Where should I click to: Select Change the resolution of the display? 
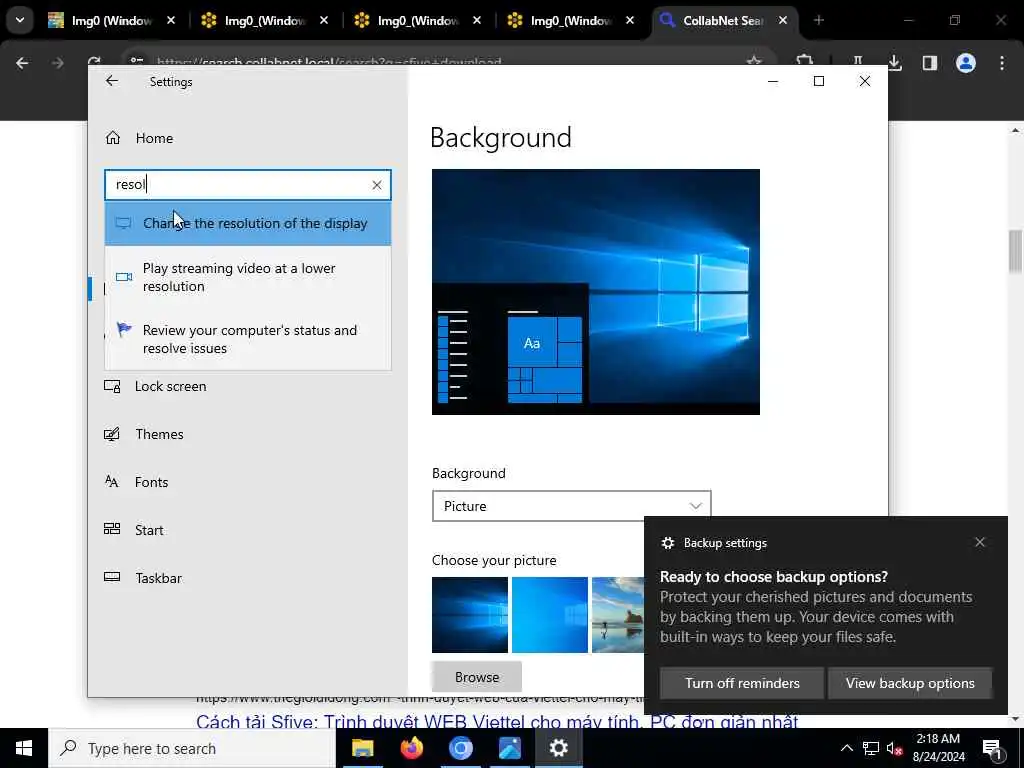(x=248, y=223)
